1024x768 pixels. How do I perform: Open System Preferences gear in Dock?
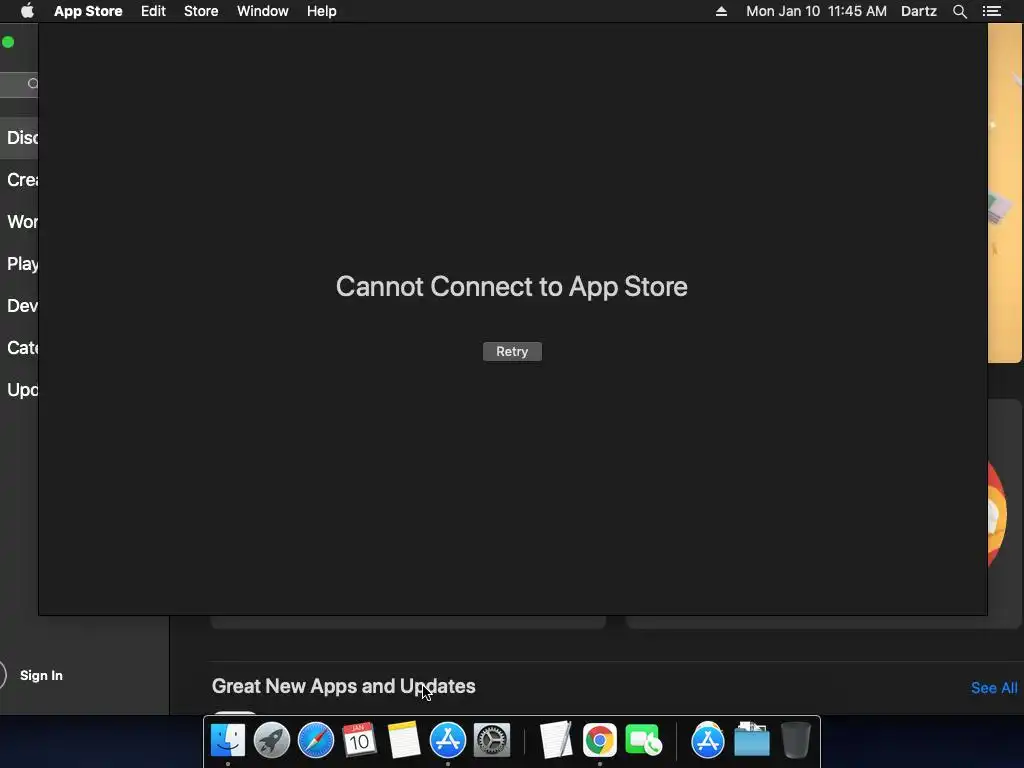(x=492, y=741)
